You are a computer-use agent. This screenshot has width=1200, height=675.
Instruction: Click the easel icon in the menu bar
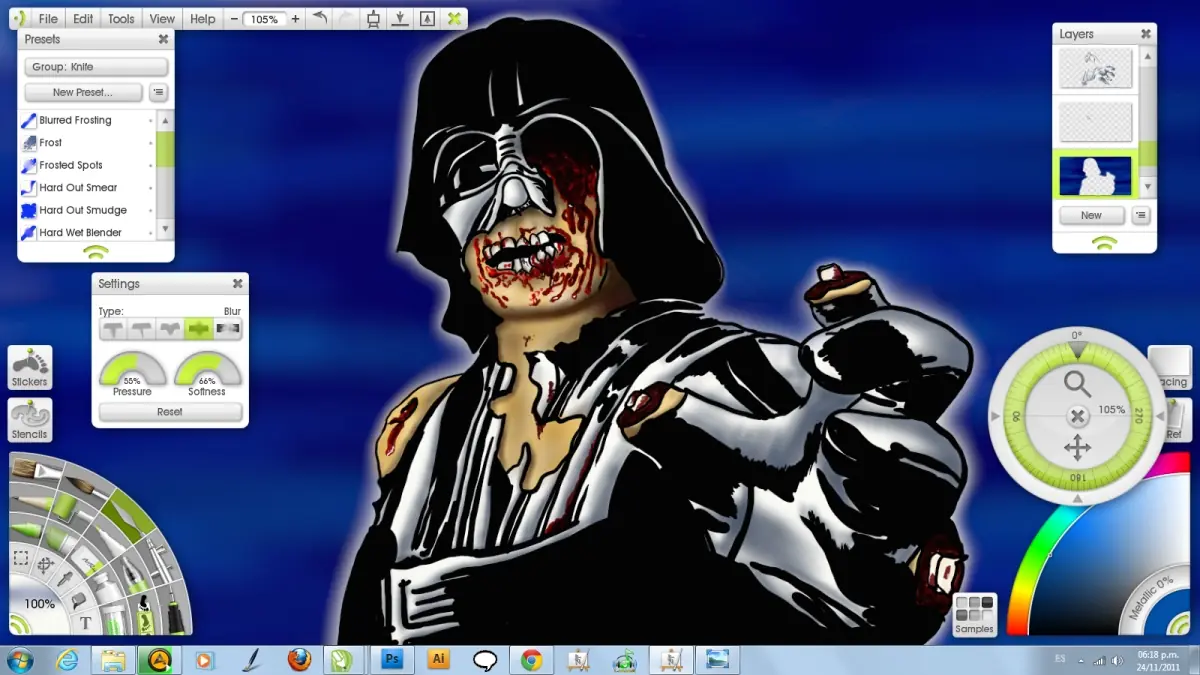(373, 19)
